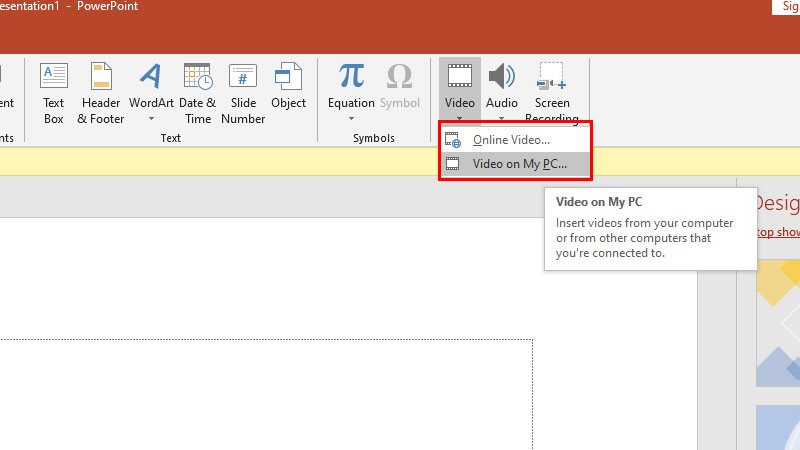Screen dimensions: 800x450
Task: Insert an Object
Action: [288, 87]
